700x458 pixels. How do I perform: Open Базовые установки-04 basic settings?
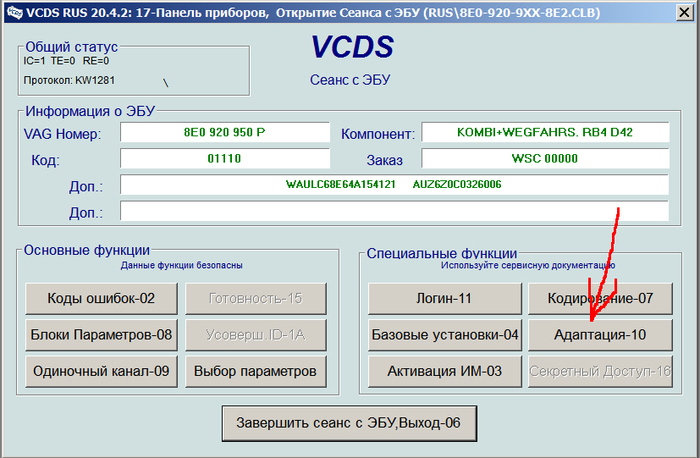[445, 334]
